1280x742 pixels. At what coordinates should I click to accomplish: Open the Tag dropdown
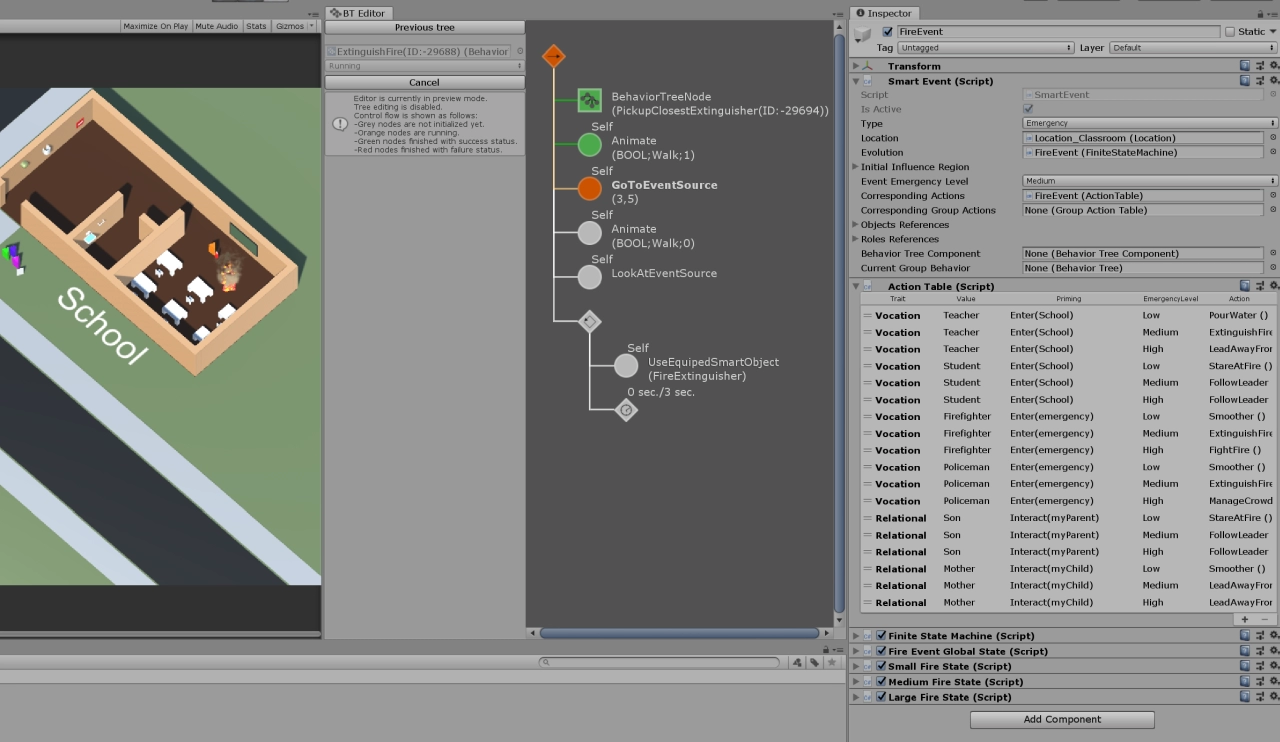tap(986, 47)
